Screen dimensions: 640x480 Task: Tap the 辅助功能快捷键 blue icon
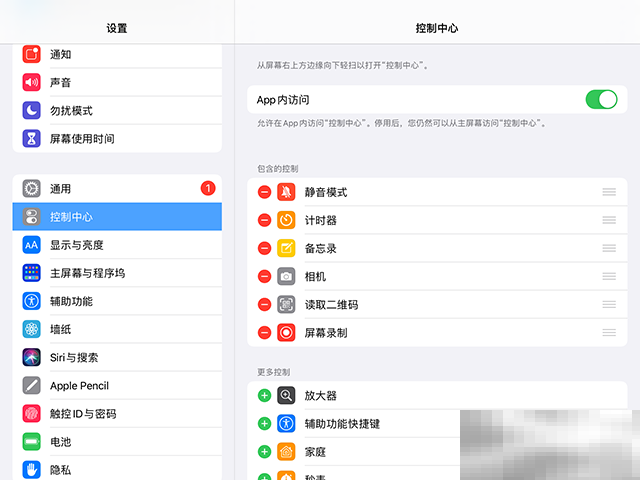286,424
